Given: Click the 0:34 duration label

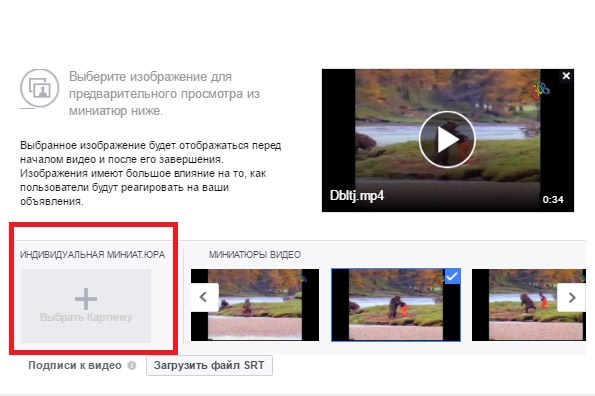Looking at the screenshot, I should click(553, 200).
